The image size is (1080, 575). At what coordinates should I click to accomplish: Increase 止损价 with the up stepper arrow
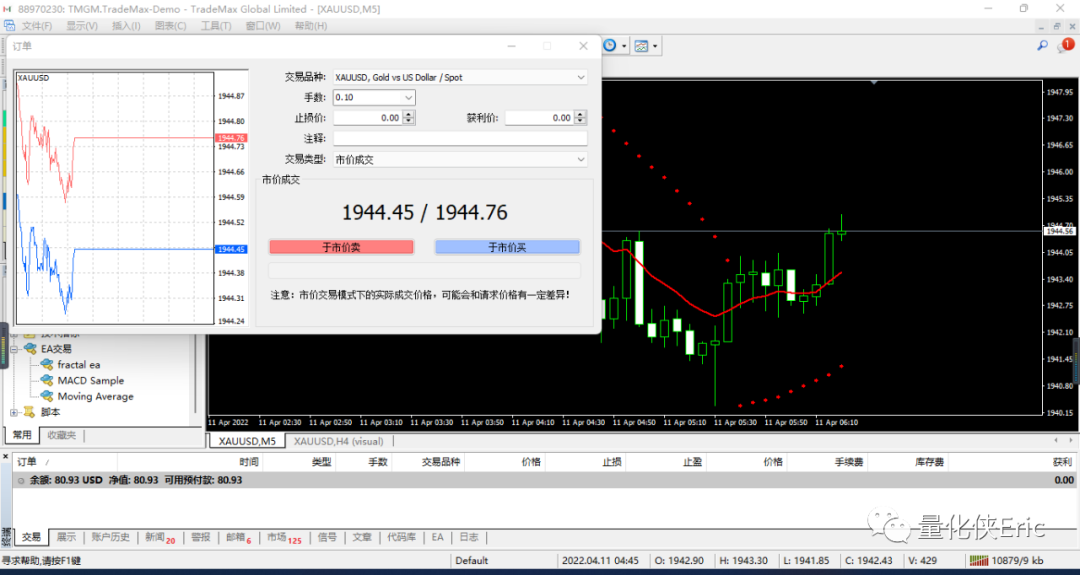[408, 114]
